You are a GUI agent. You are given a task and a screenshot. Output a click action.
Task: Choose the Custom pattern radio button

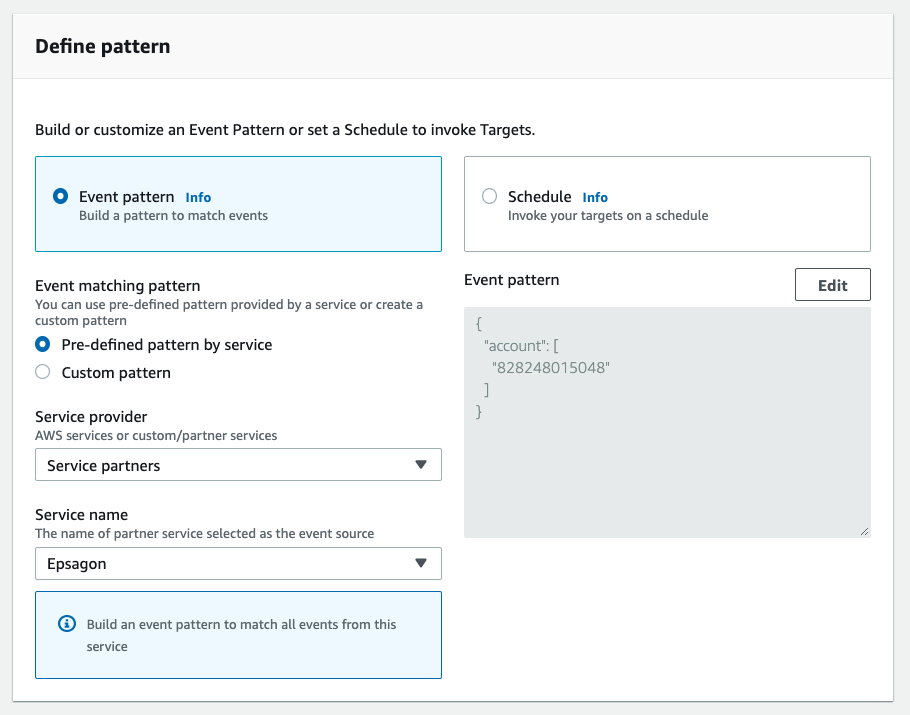[43, 372]
